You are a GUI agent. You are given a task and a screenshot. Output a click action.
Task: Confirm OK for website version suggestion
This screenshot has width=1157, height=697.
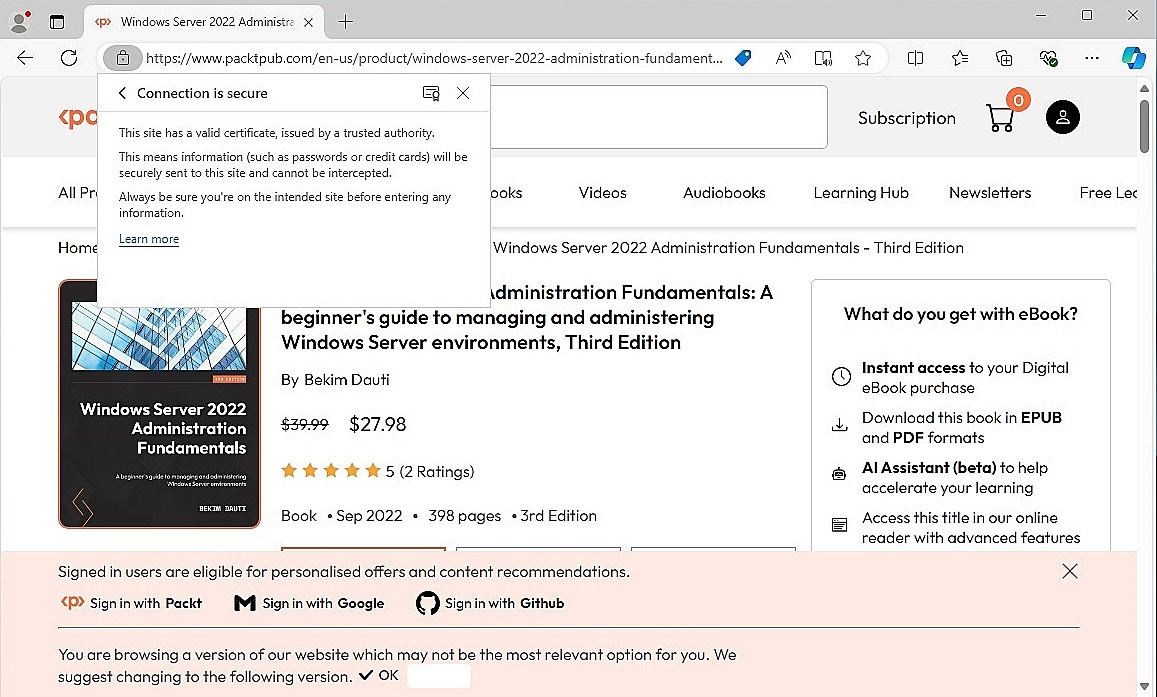click(379, 676)
